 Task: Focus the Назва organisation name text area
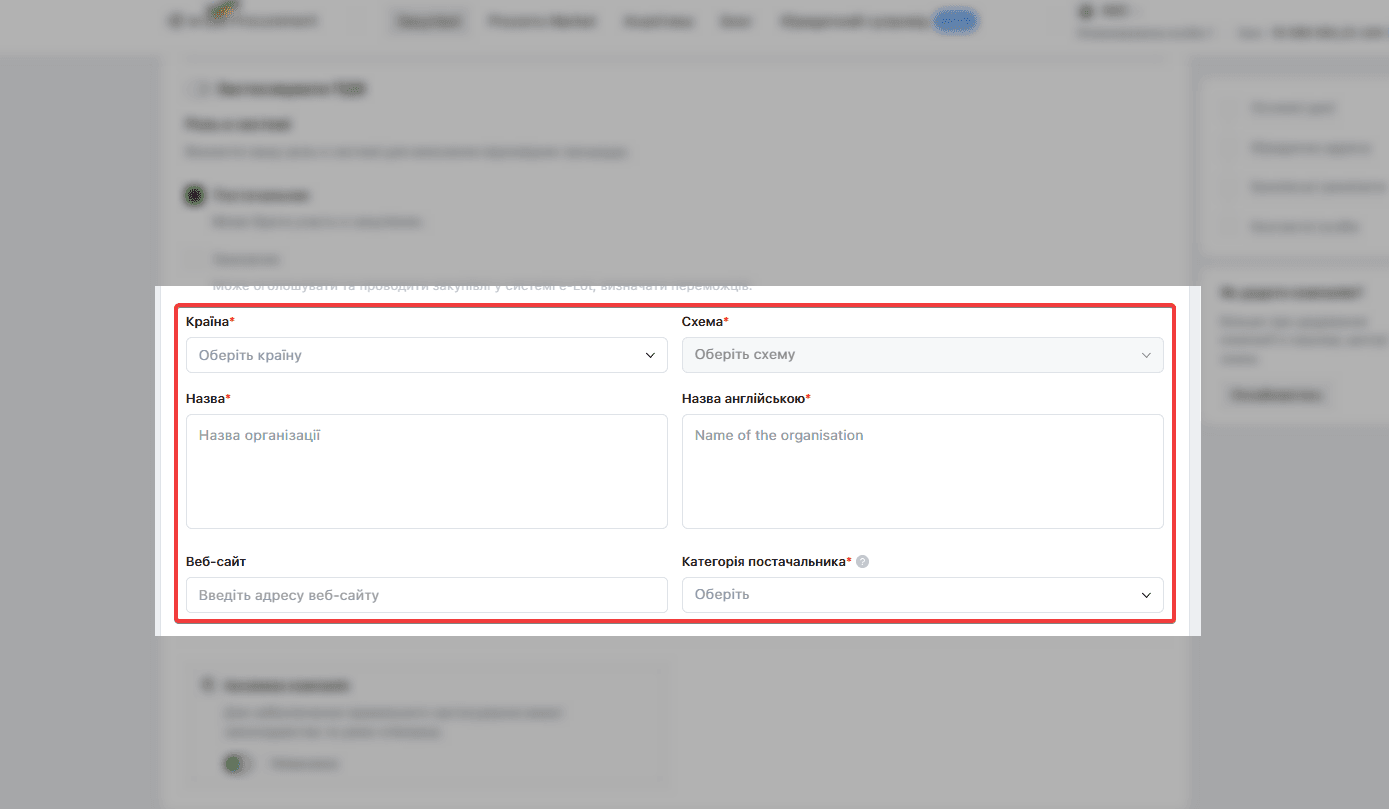(427, 472)
